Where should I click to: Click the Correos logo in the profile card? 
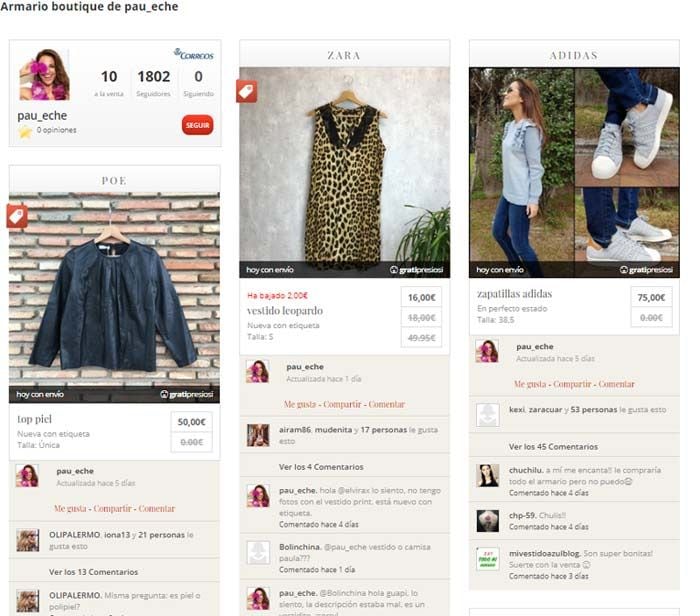tap(194, 54)
